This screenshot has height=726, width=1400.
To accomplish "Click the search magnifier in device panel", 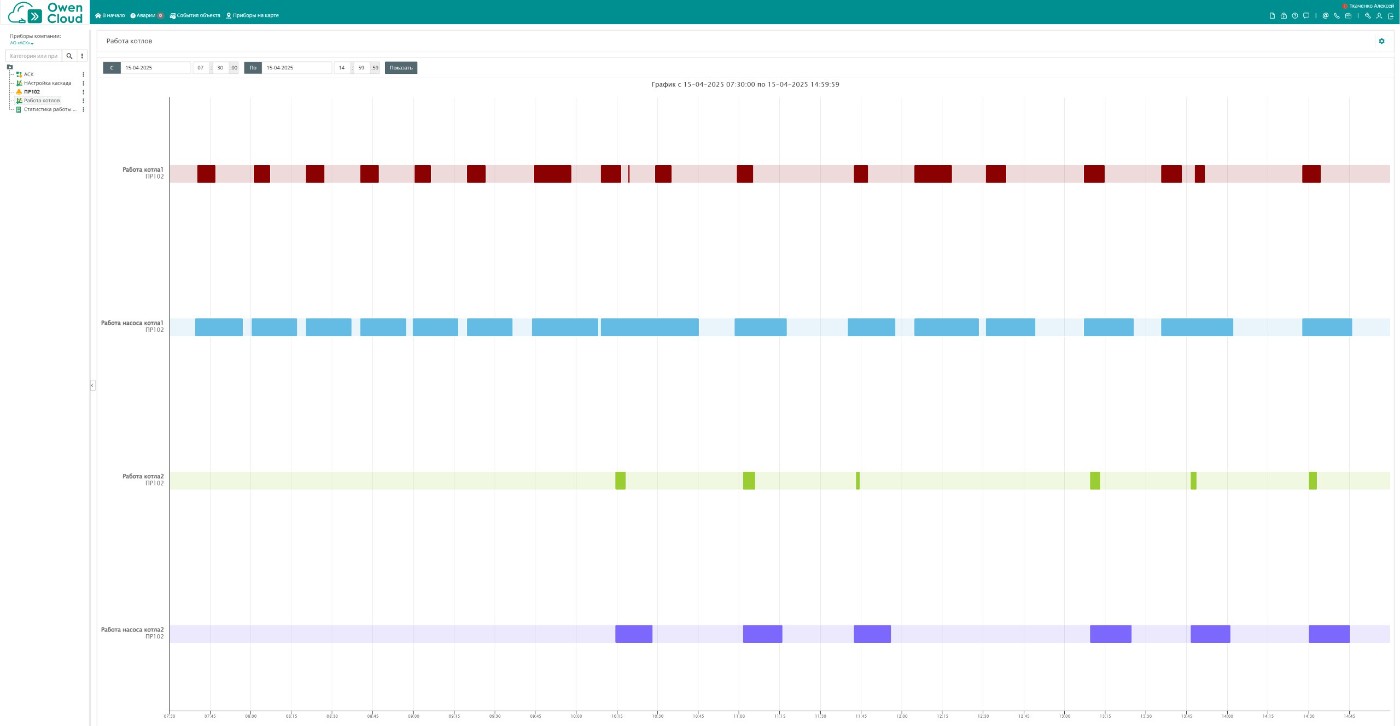I will click(x=69, y=56).
